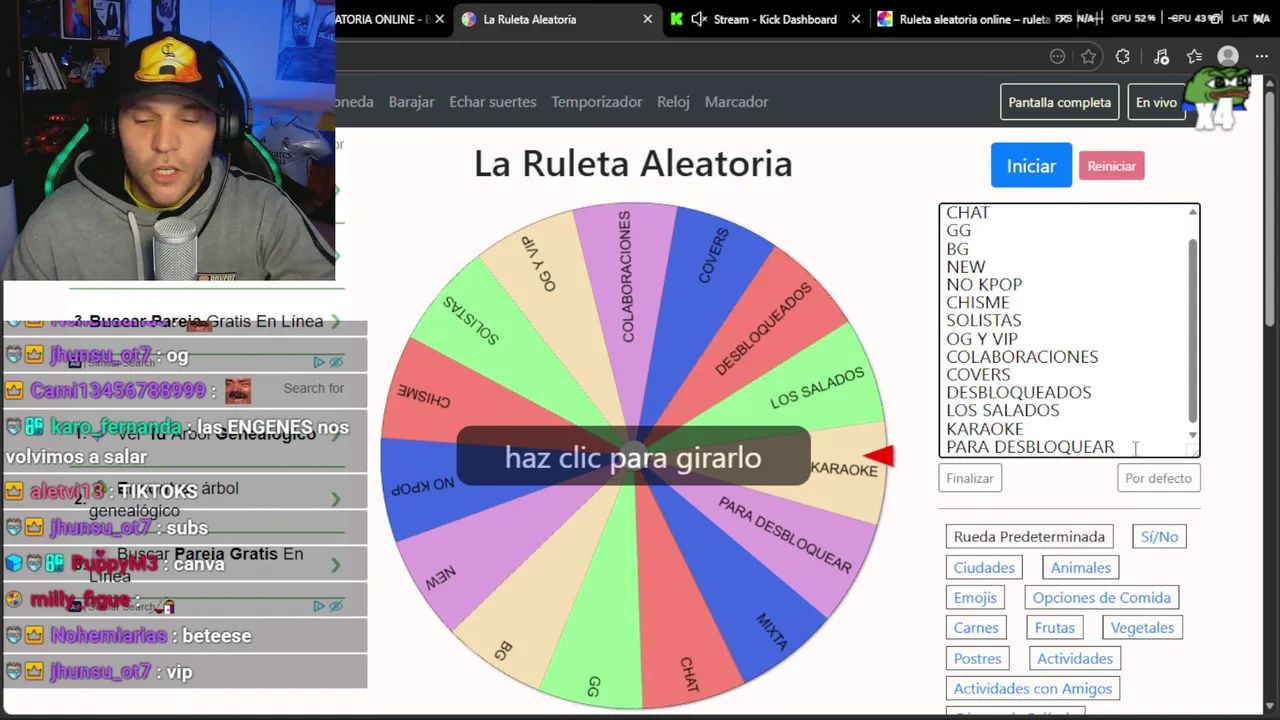Click the KARAOKE wheel segment
Image resolution: width=1280 pixels, height=720 pixels.
point(843,470)
